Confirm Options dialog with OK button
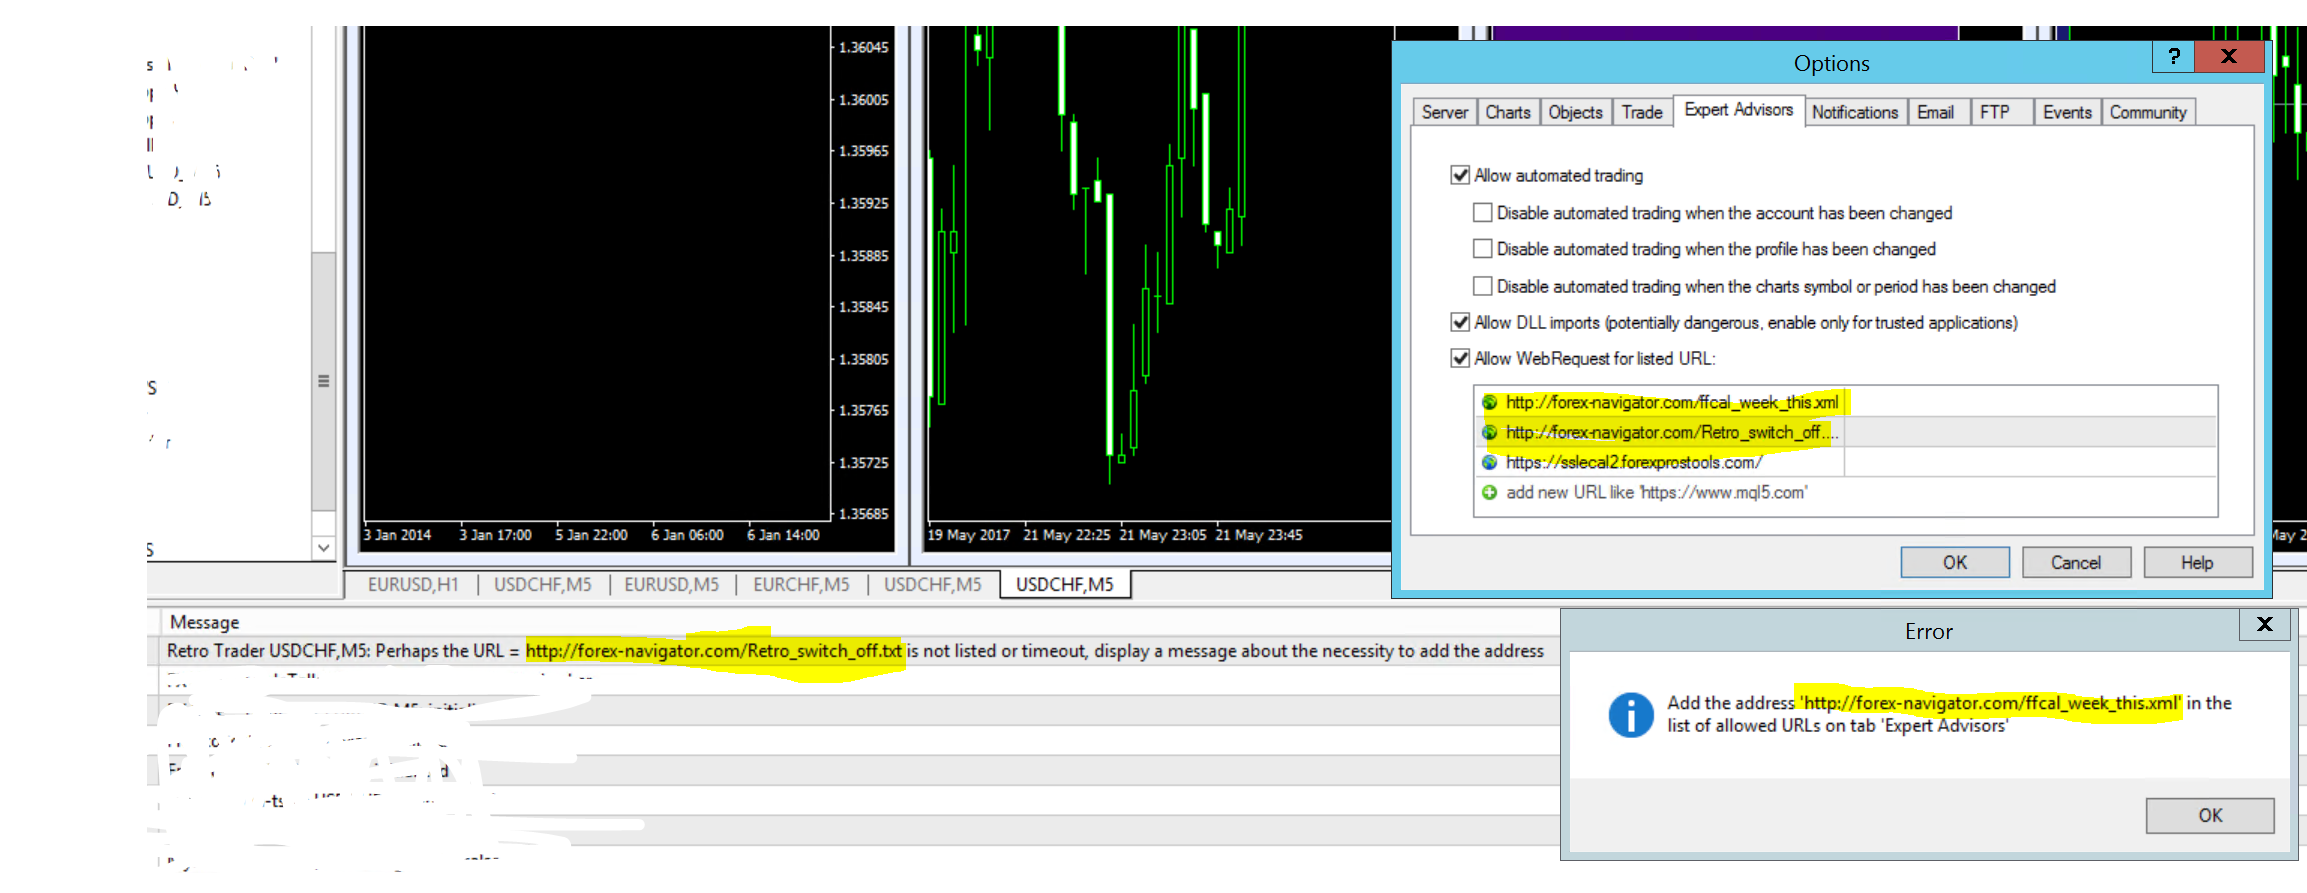The height and width of the screenshot is (893, 2307). pyautogui.click(x=1955, y=562)
